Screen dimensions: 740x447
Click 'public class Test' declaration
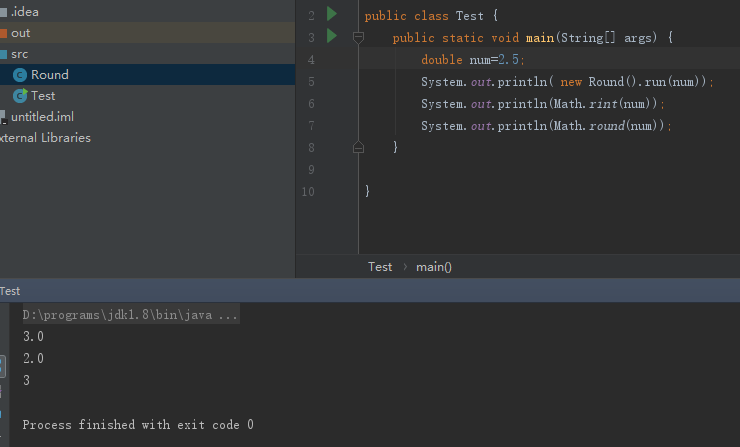(x=424, y=16)
